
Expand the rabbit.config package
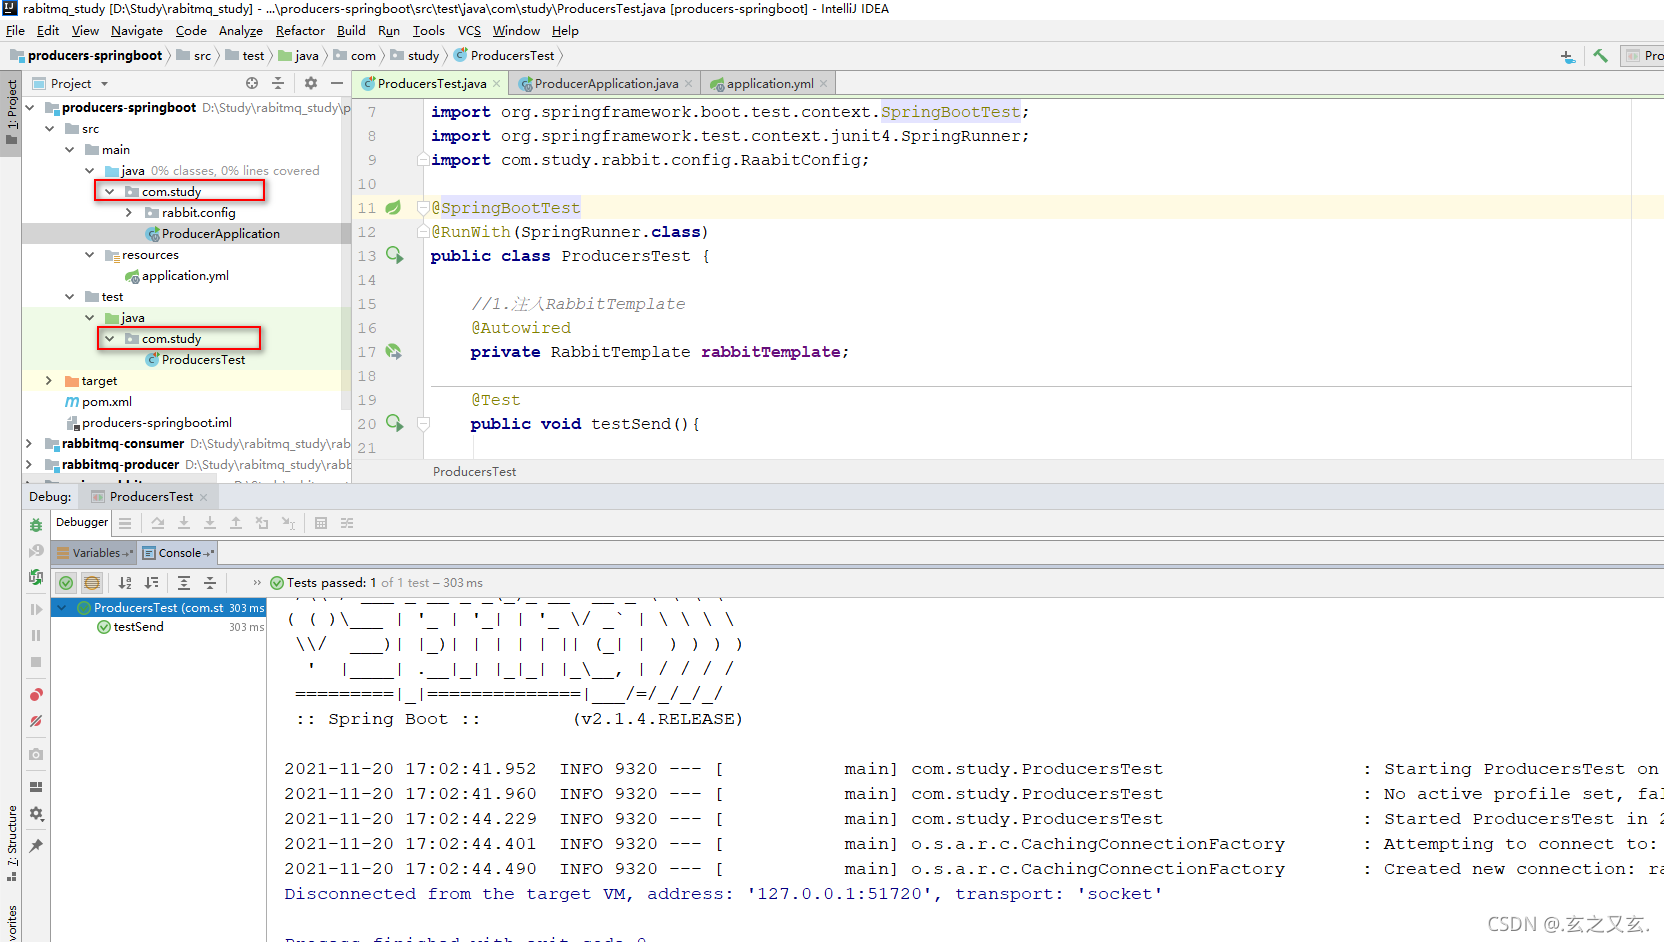click(130, 213)
